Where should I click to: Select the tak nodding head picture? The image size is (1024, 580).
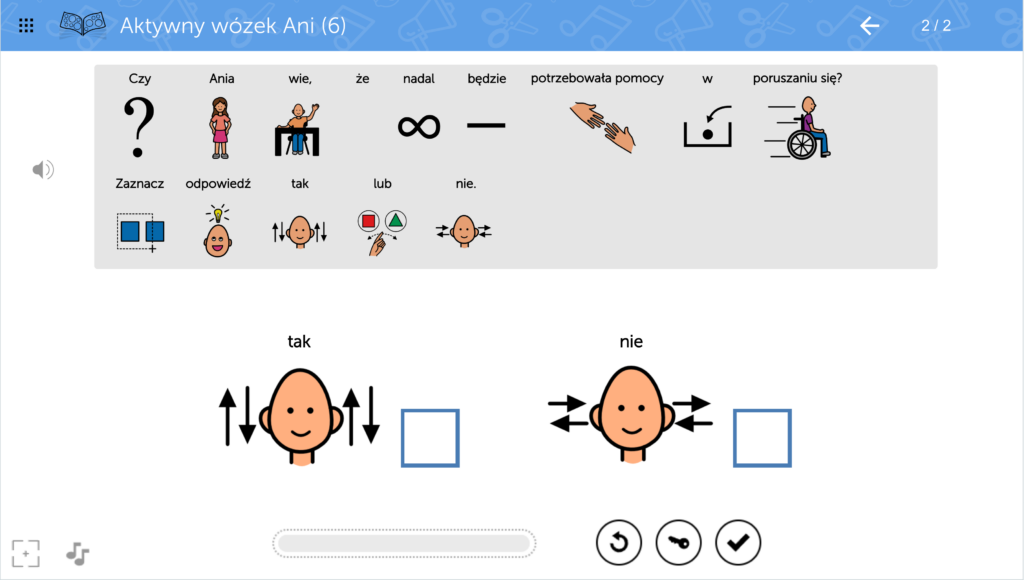pyautogui.click(x=300, y=416)
